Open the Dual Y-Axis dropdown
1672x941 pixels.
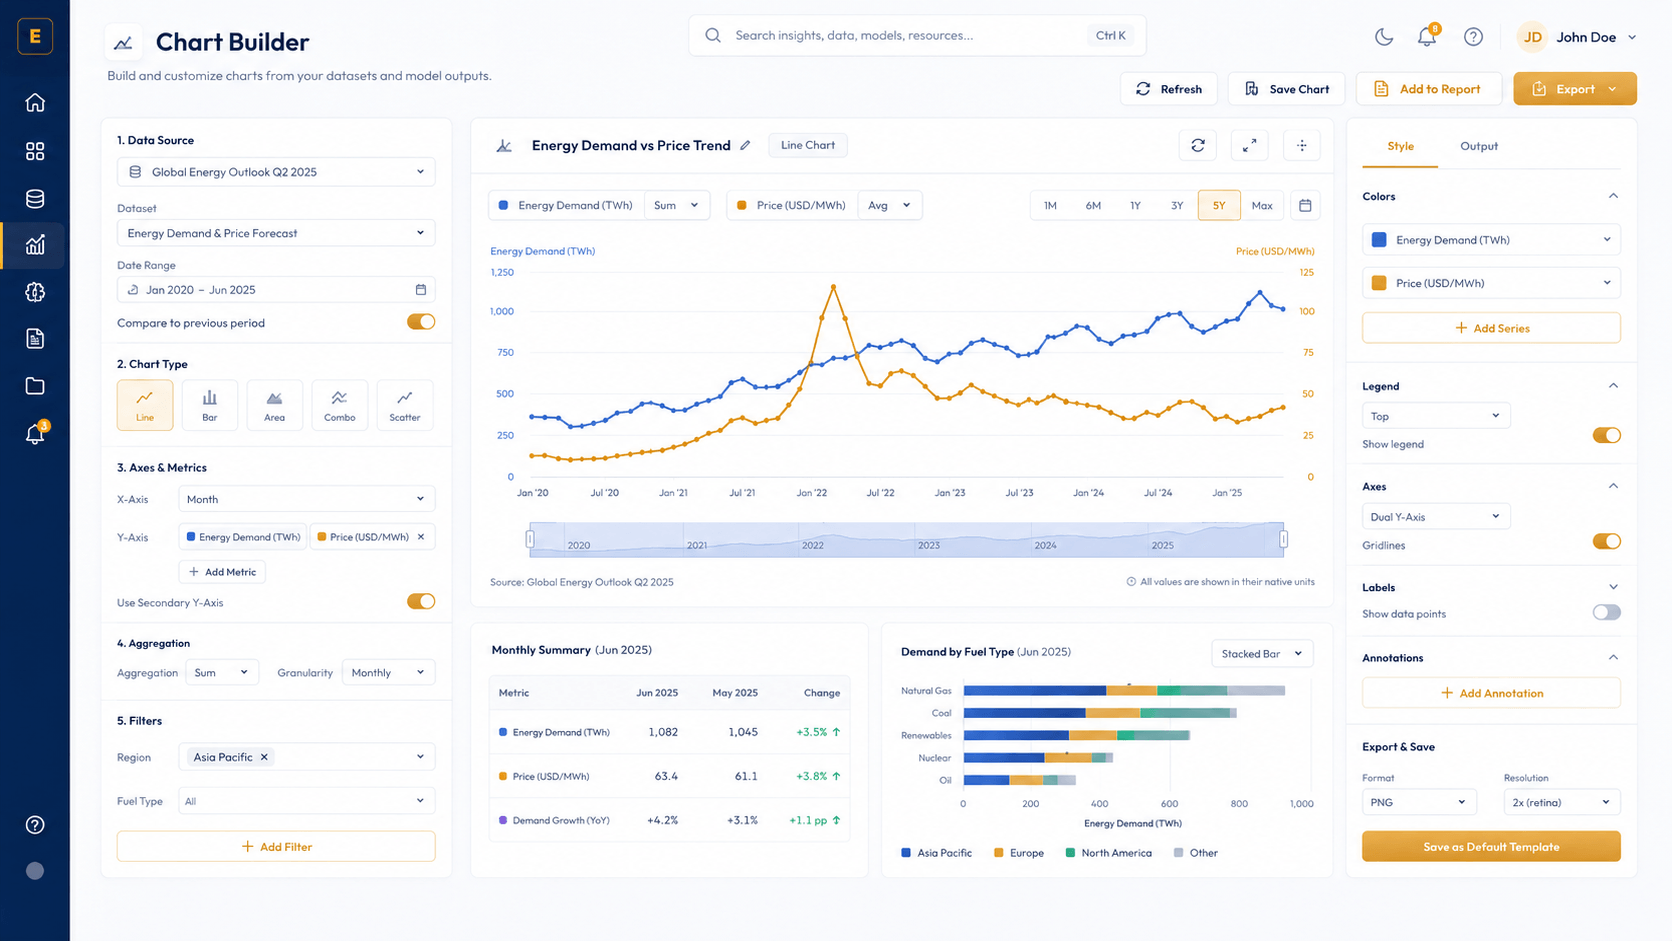tap(1436, 516)
